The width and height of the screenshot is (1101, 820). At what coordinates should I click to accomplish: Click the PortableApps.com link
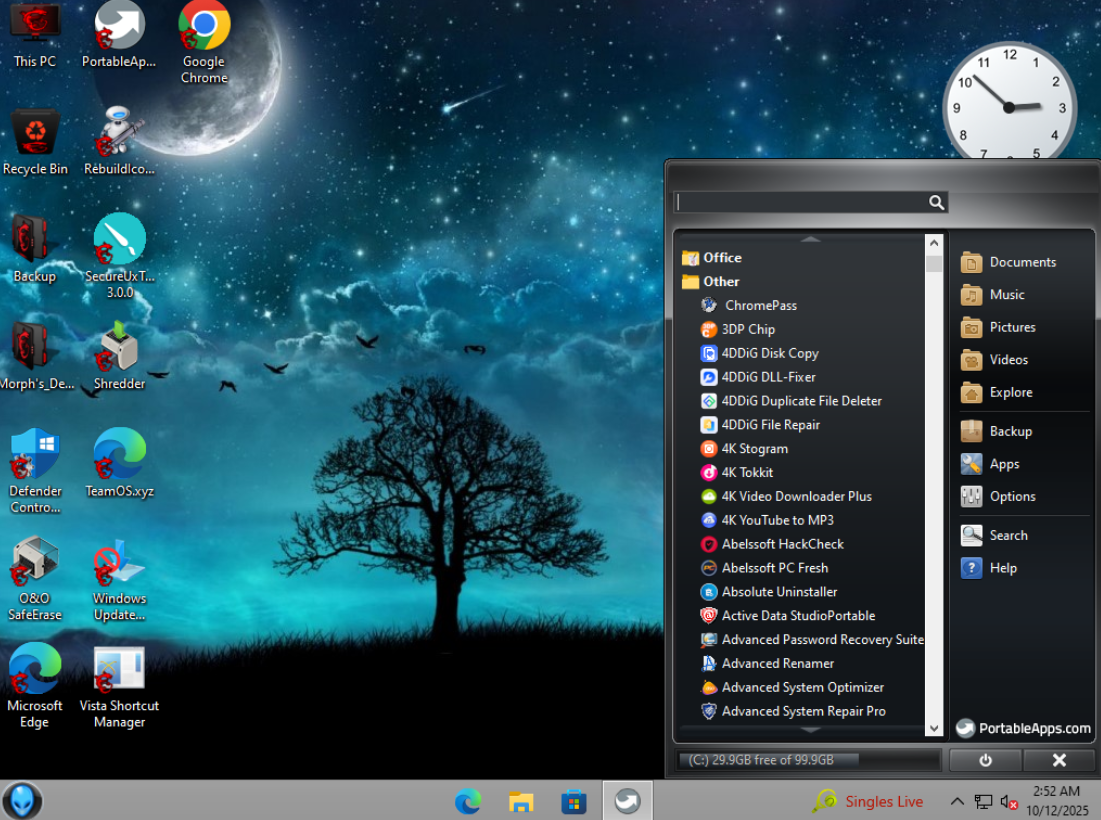coord(1023,728)
